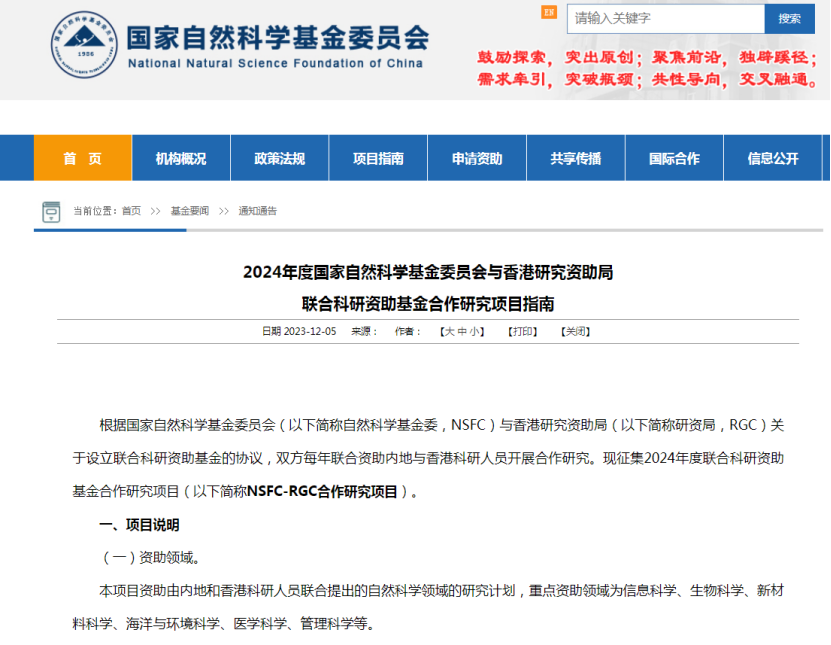This screenshot has width=831, height=645.
Task: Go to the 信息公开 menu
Action: pos(772,158)
